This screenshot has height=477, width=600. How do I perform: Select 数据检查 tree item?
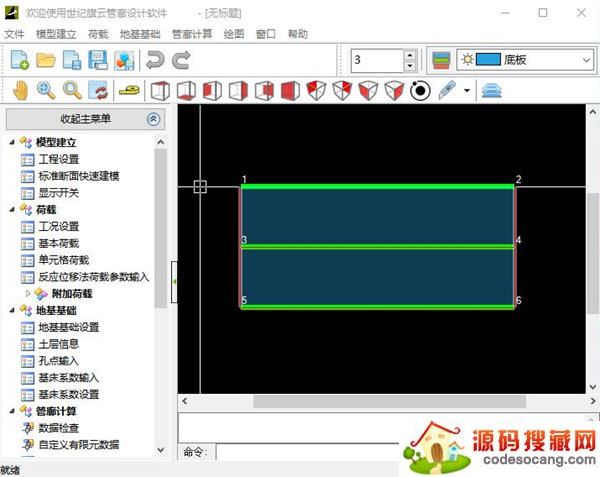pos(59,428)
